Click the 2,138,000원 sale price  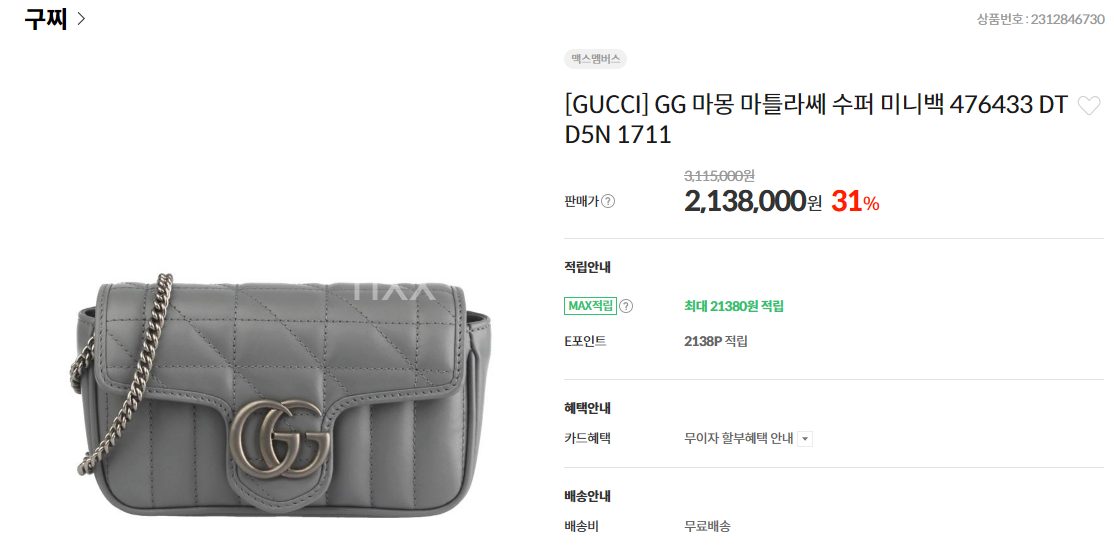click(x=753, y=202)
